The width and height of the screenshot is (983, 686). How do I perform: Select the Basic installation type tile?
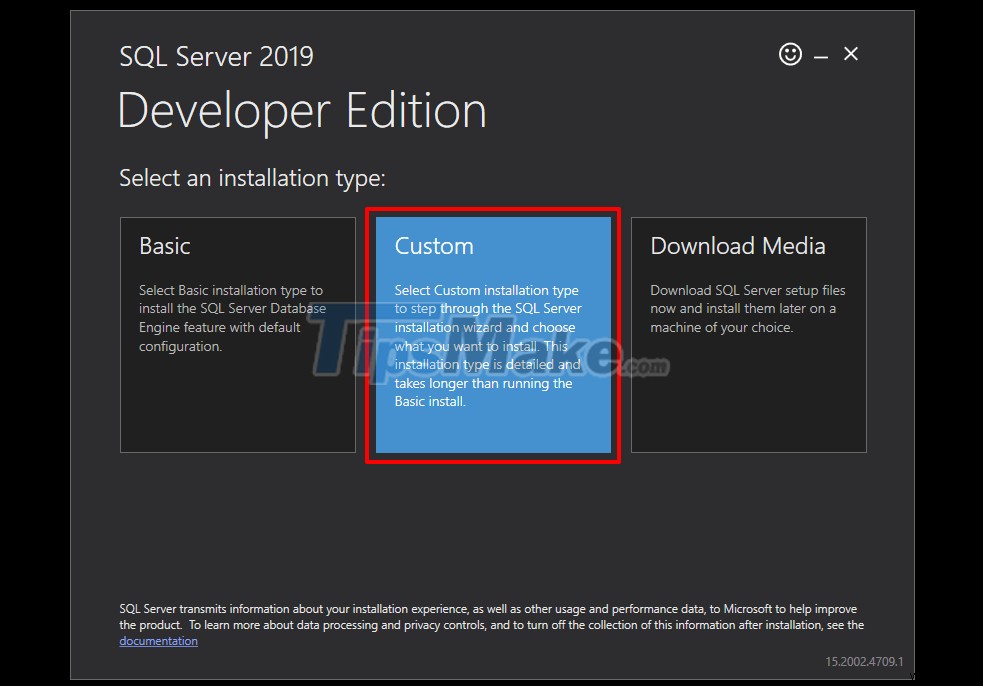click(238, 335)
